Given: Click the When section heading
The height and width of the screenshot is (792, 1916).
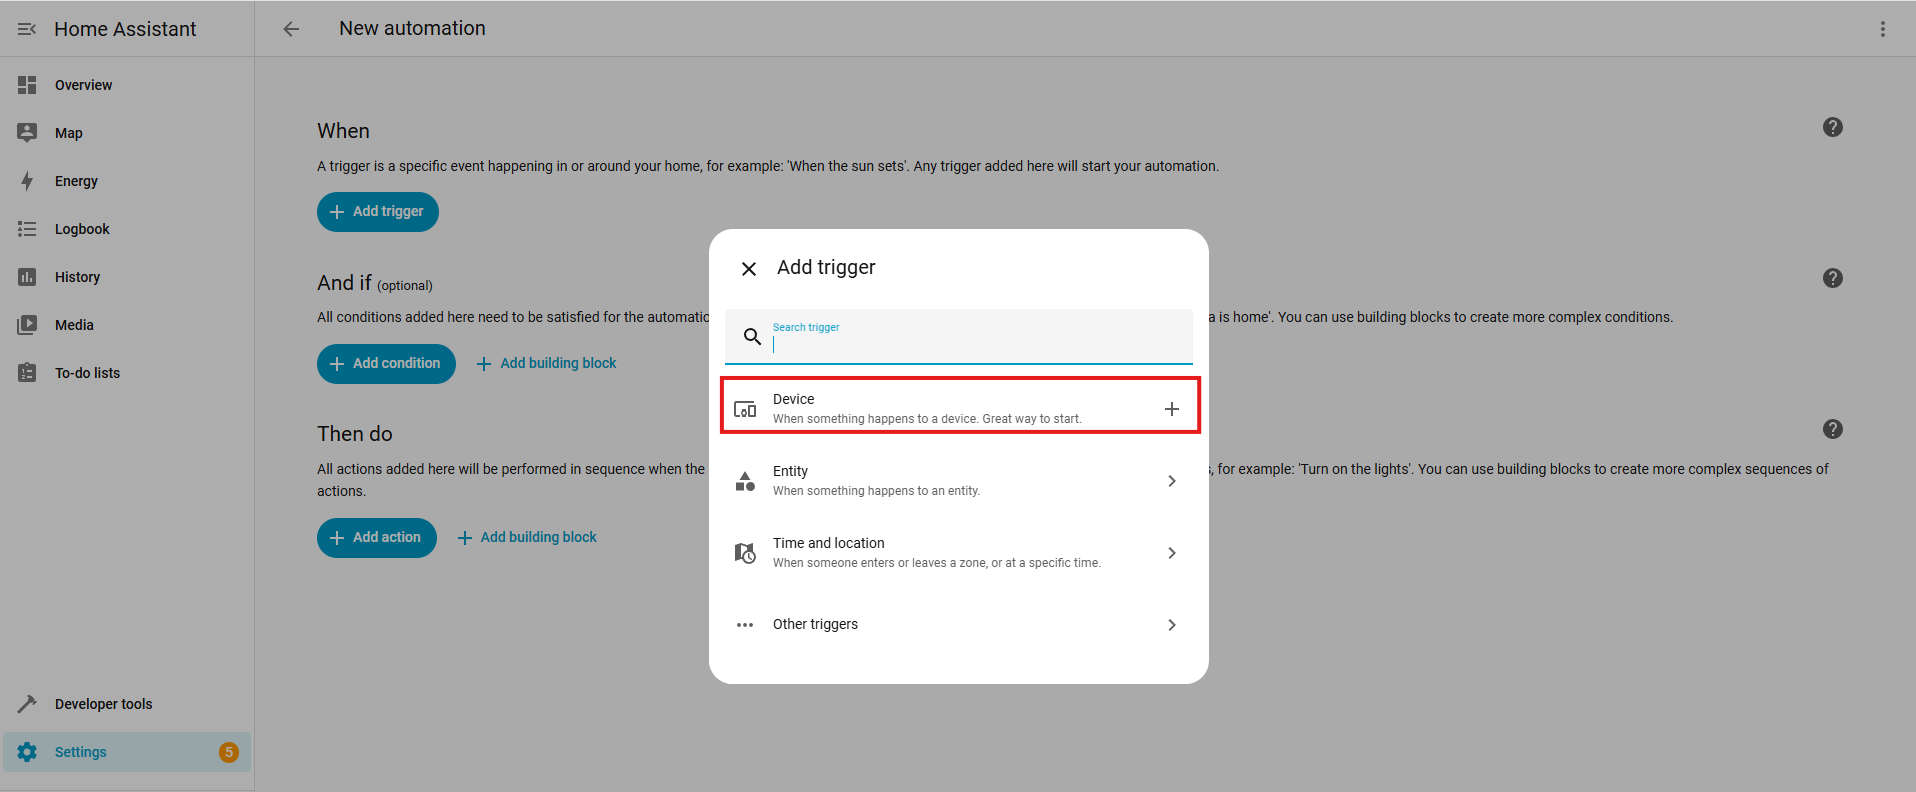Looking at the screenshot, I should [343, 131].
